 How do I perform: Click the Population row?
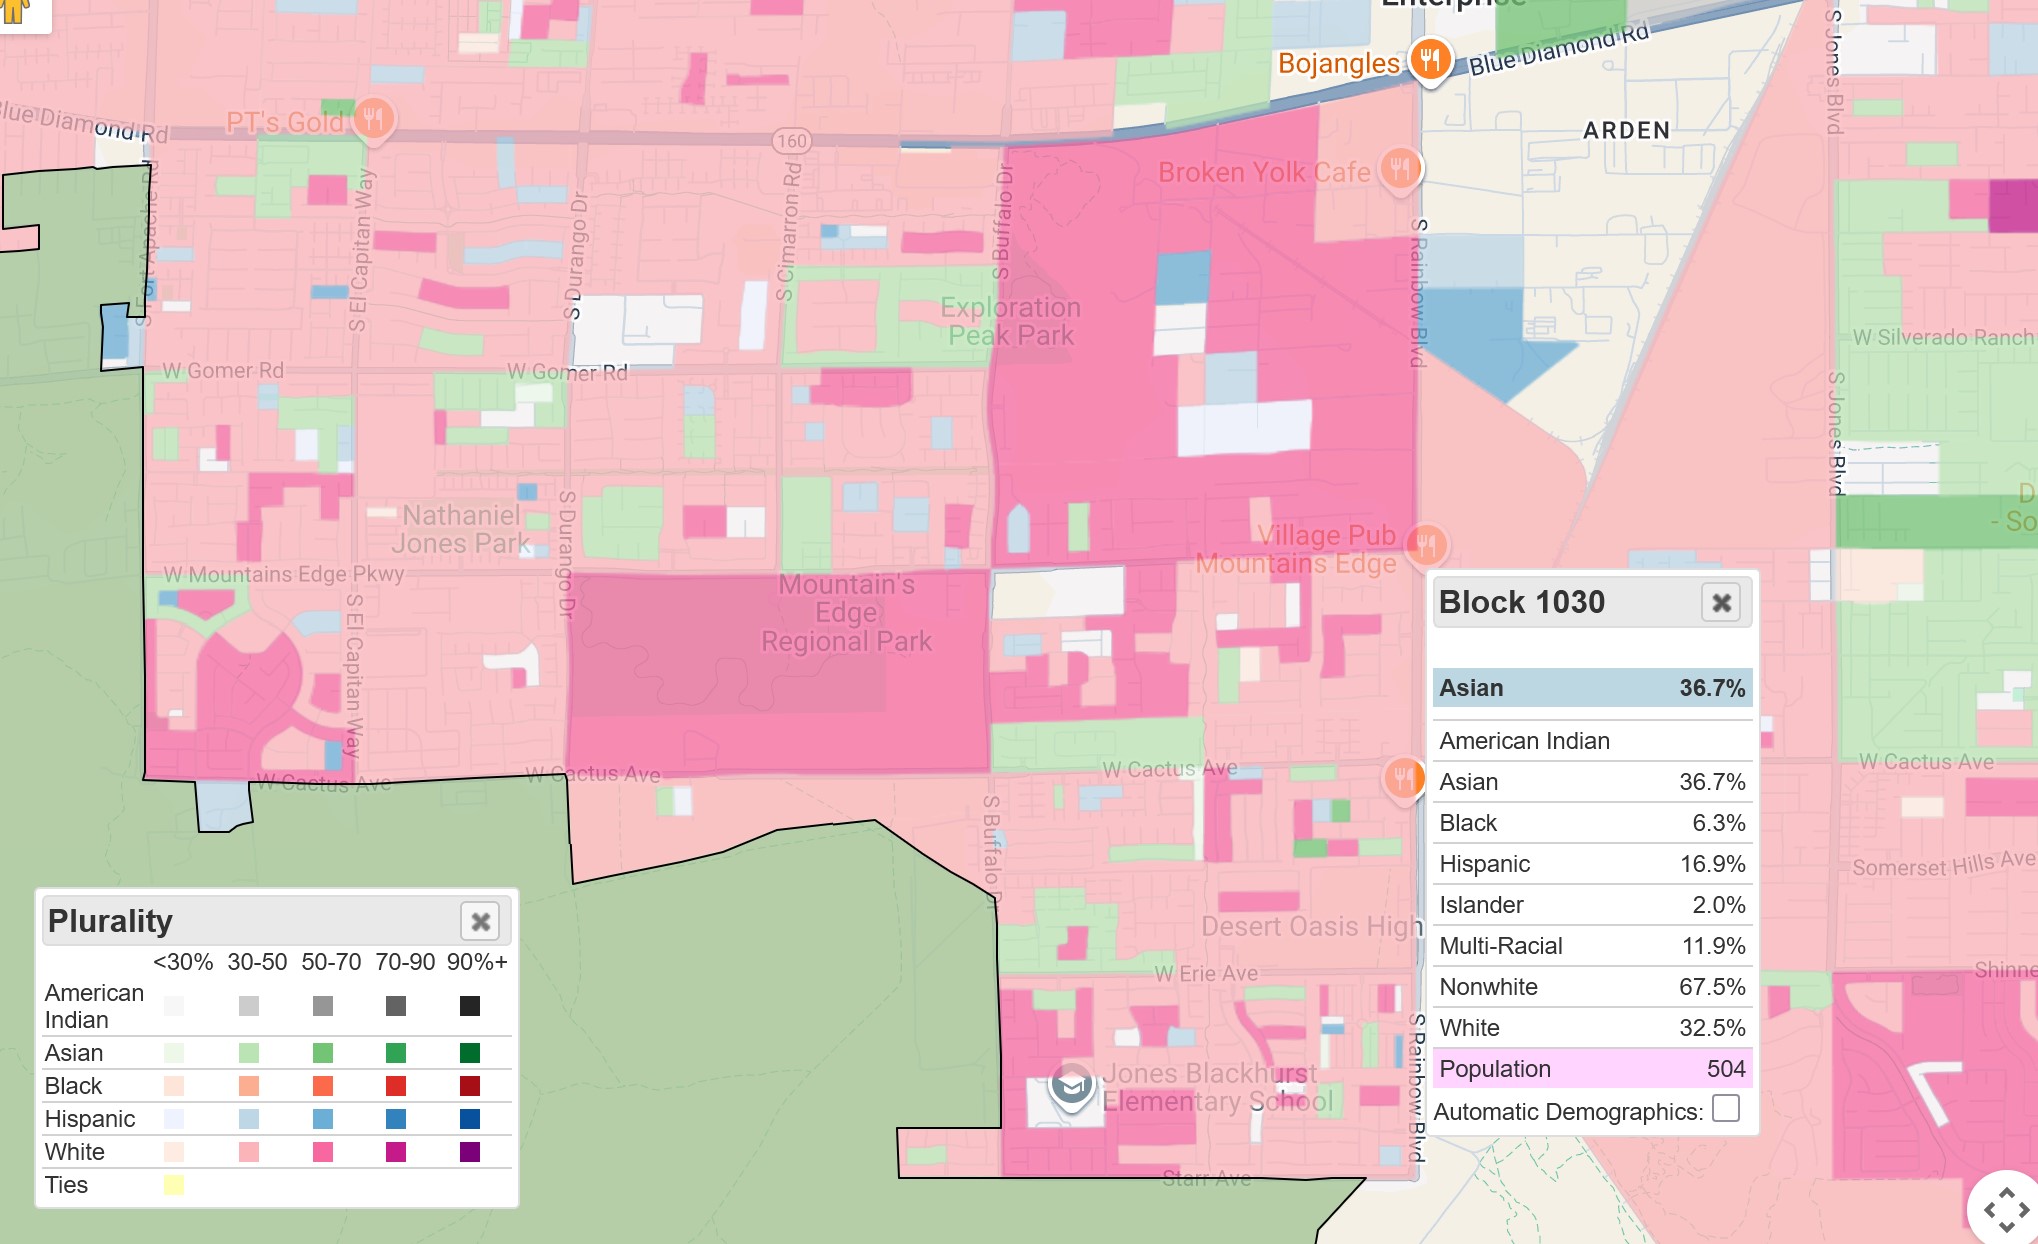click(x=1592, y=1069)
